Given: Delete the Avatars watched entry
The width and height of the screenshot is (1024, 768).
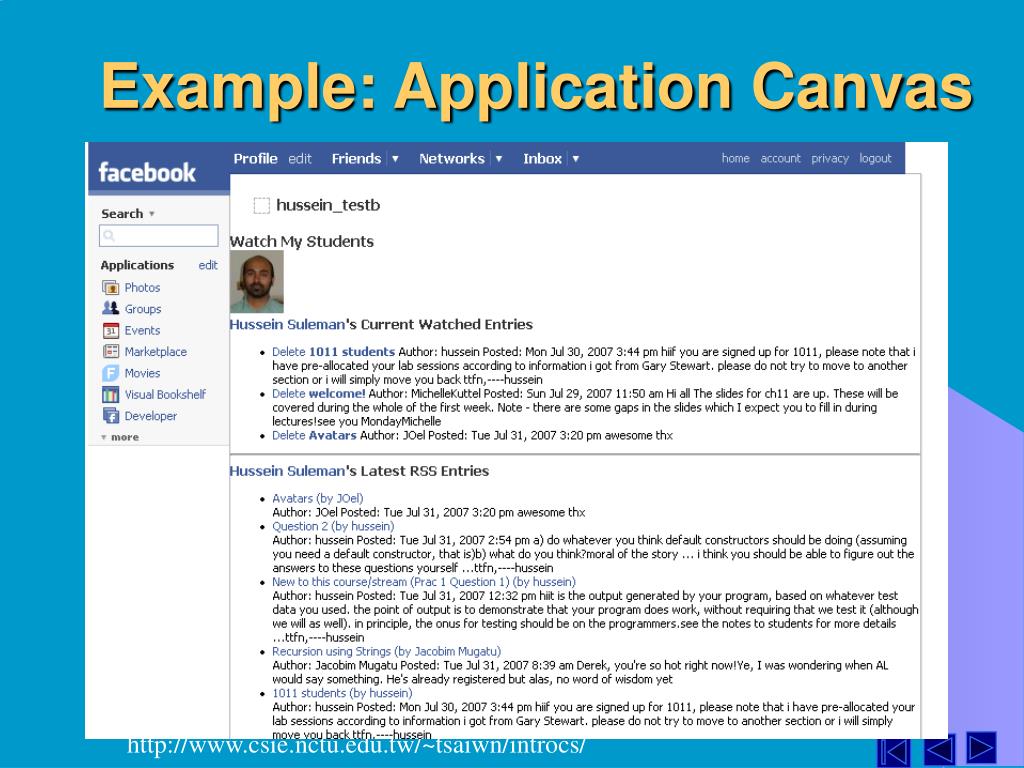Looking at the screenshot, I should (289, 436).
